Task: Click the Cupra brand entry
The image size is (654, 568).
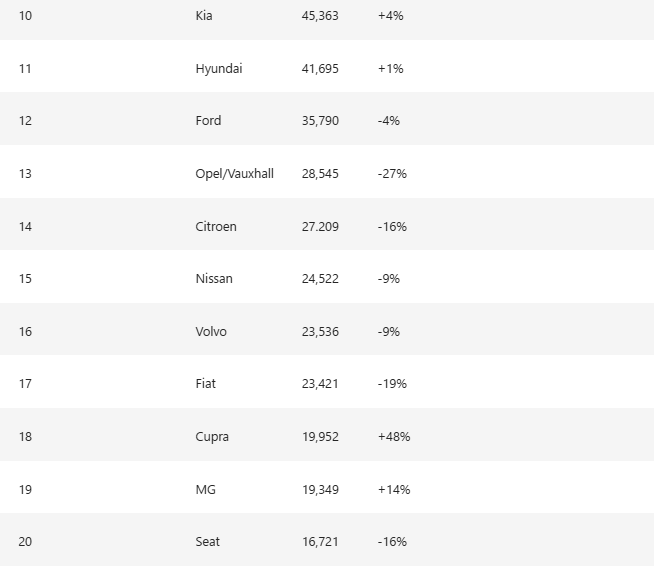Action: (x=212, y=436)
